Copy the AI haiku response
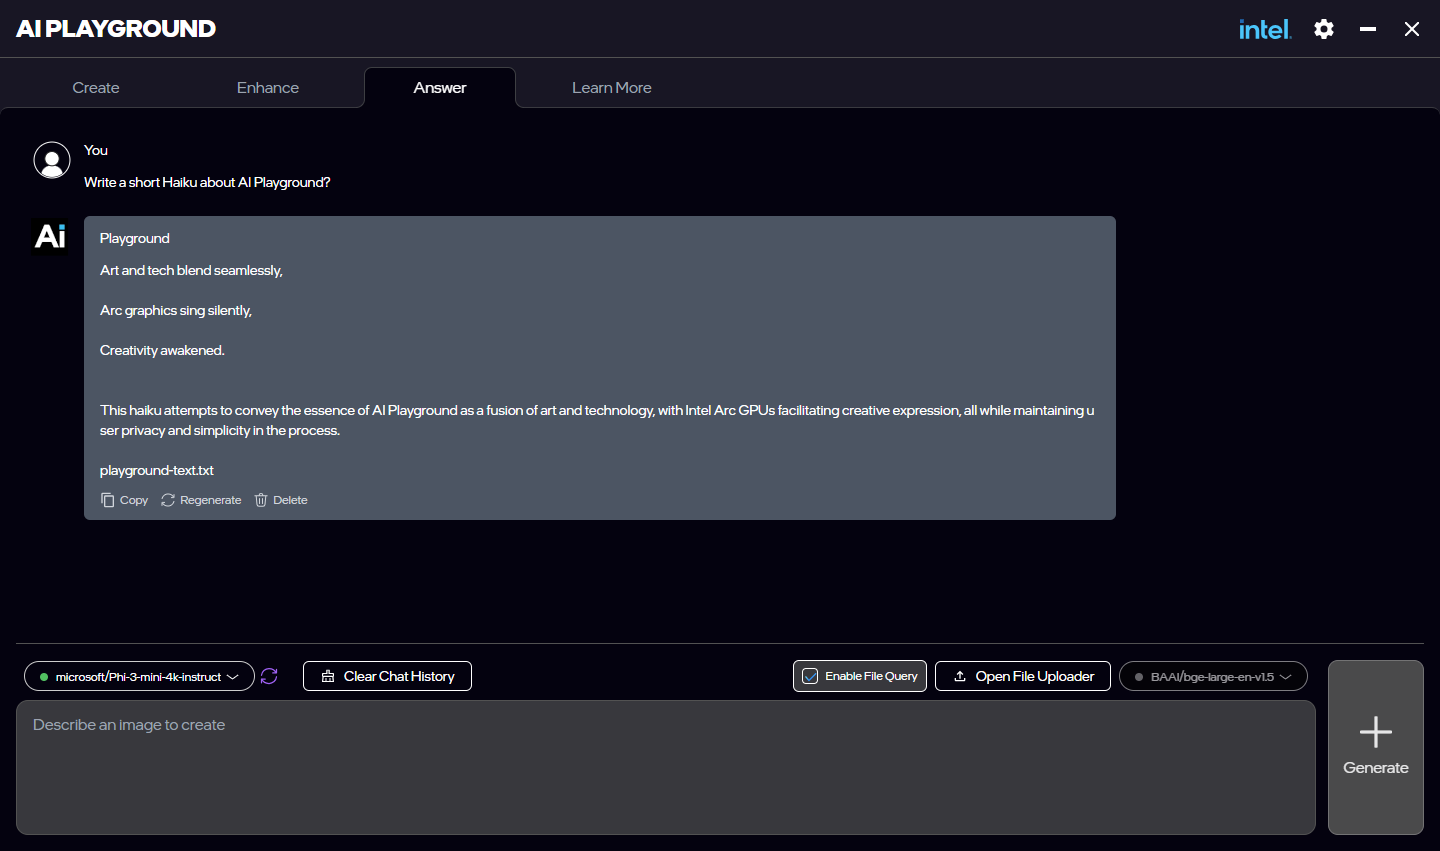This screenshot has height=851, width=1440. click(x=124, y=500)
